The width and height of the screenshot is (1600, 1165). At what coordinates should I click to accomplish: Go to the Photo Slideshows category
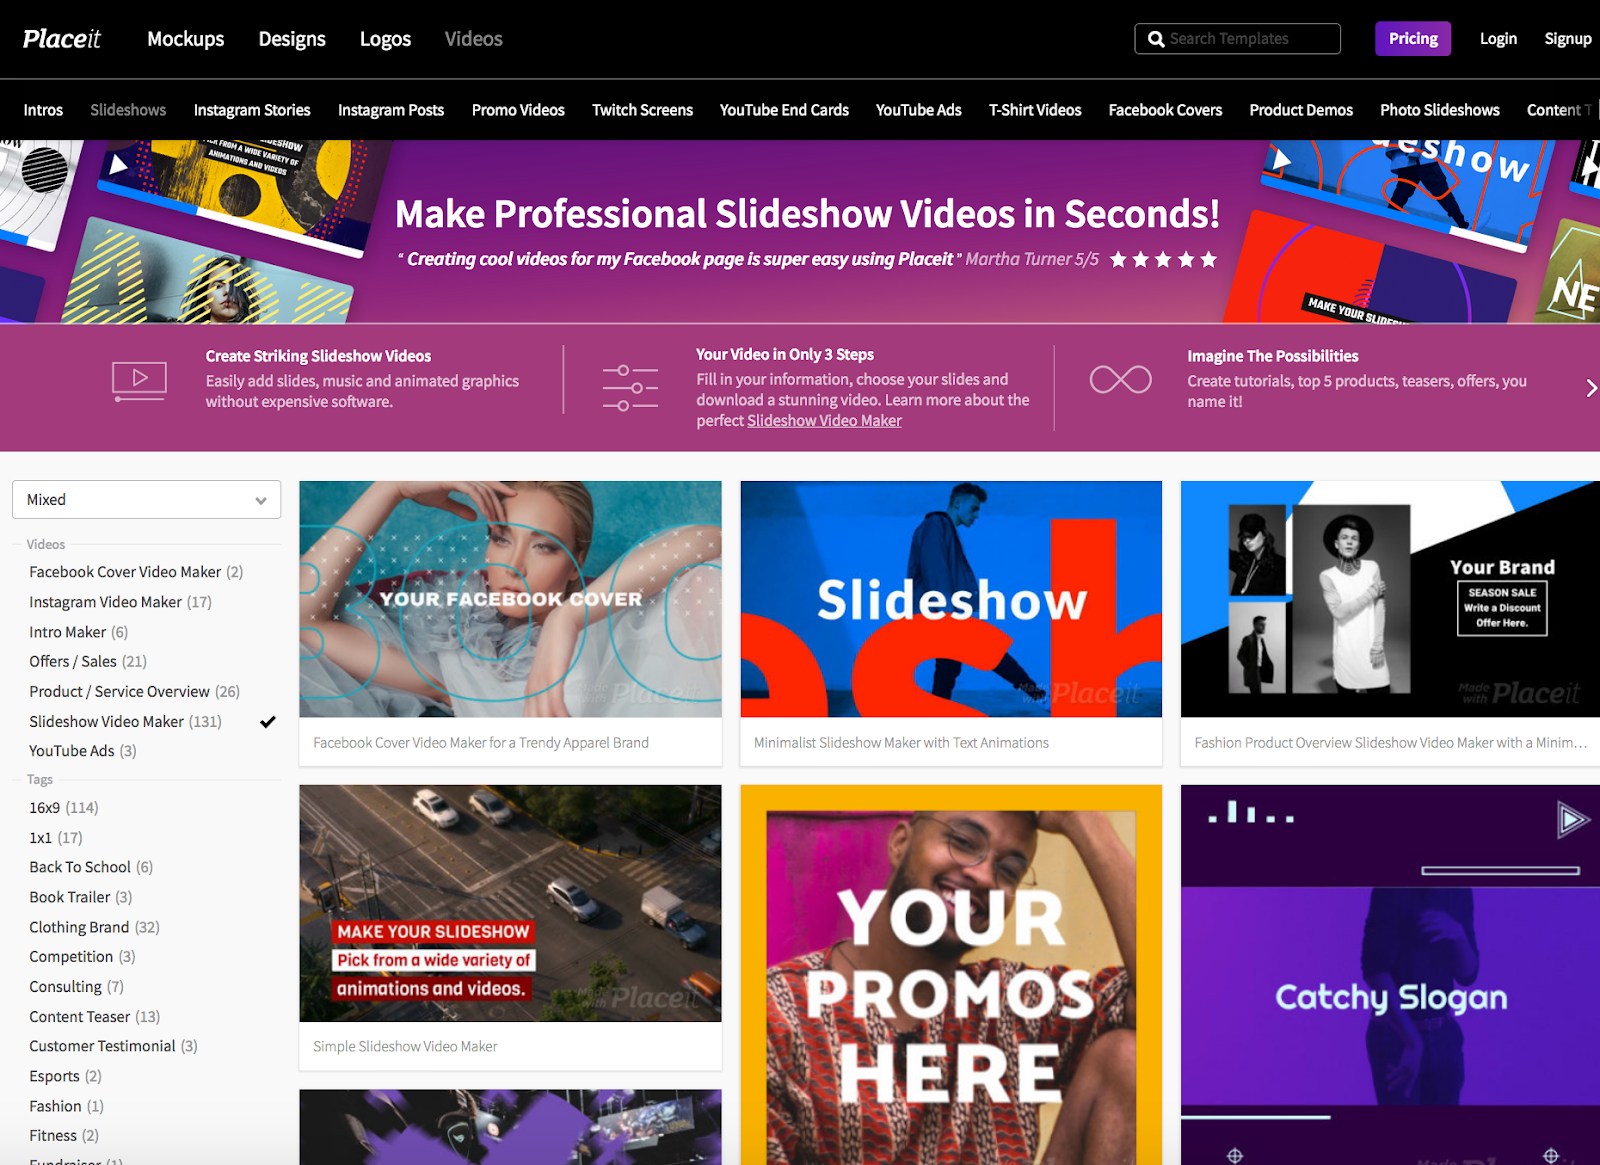click(1440, 110)
